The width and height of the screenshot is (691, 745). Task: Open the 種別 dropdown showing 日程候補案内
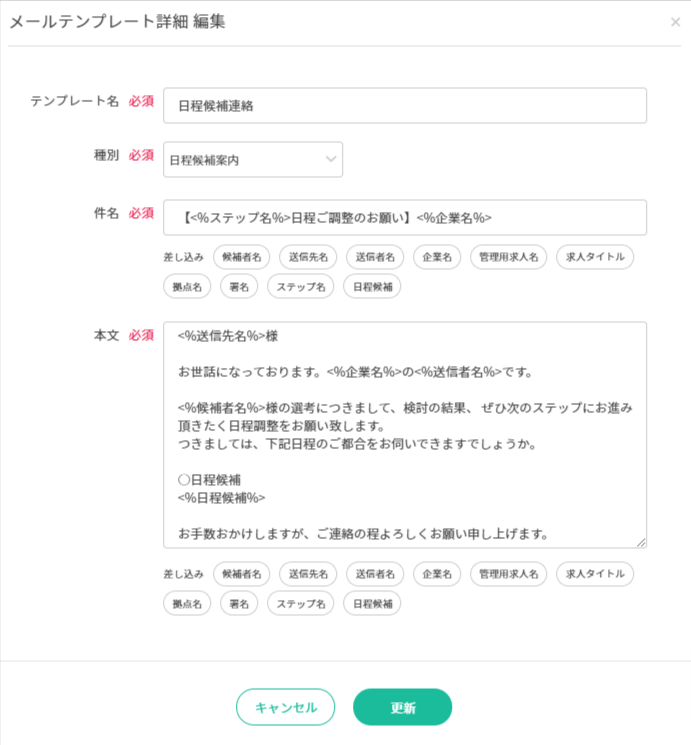coord(253,159)
